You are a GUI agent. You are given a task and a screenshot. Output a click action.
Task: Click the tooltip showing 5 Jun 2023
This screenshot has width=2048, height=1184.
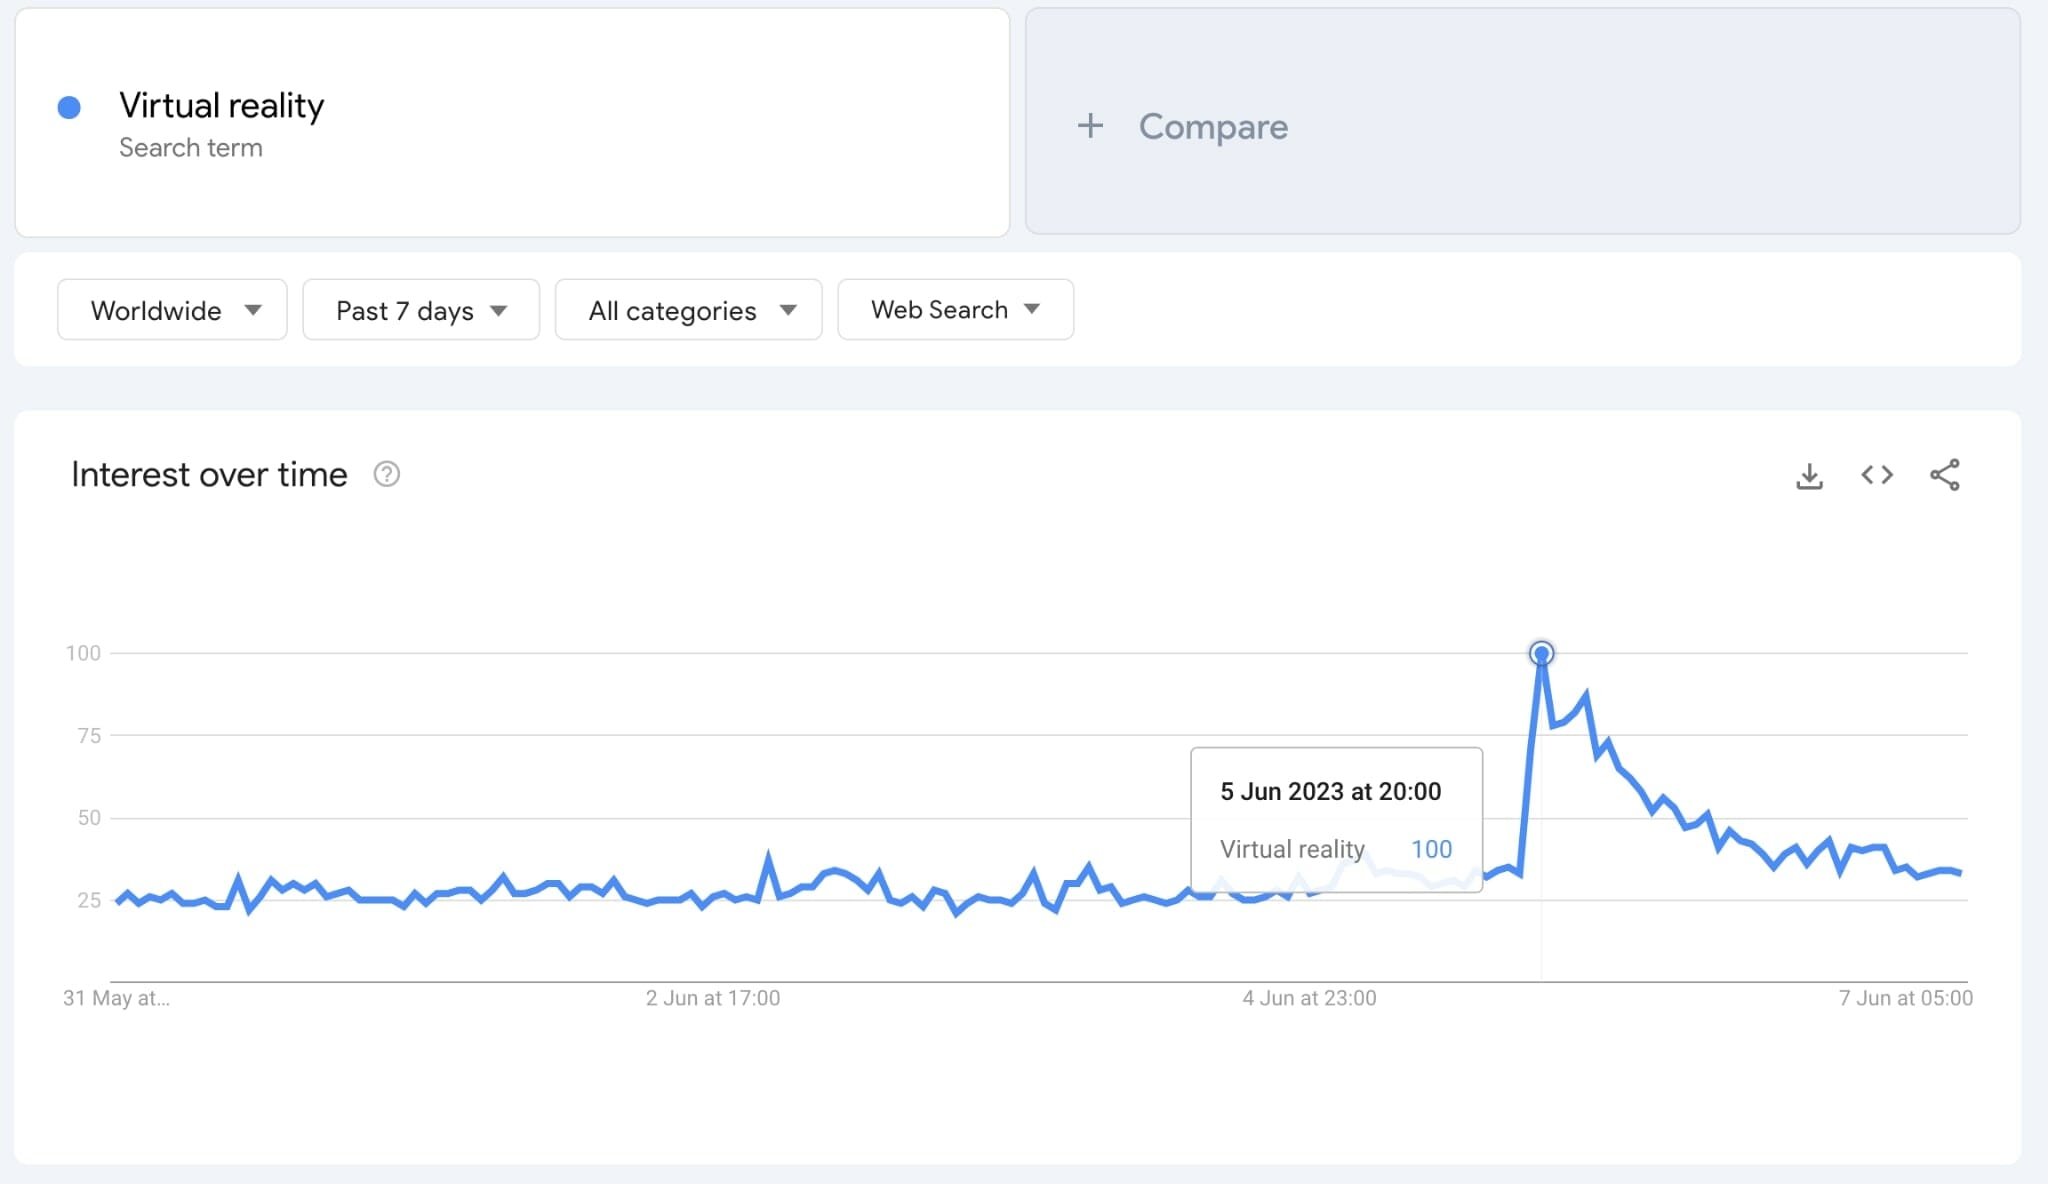pos(1335,819)
